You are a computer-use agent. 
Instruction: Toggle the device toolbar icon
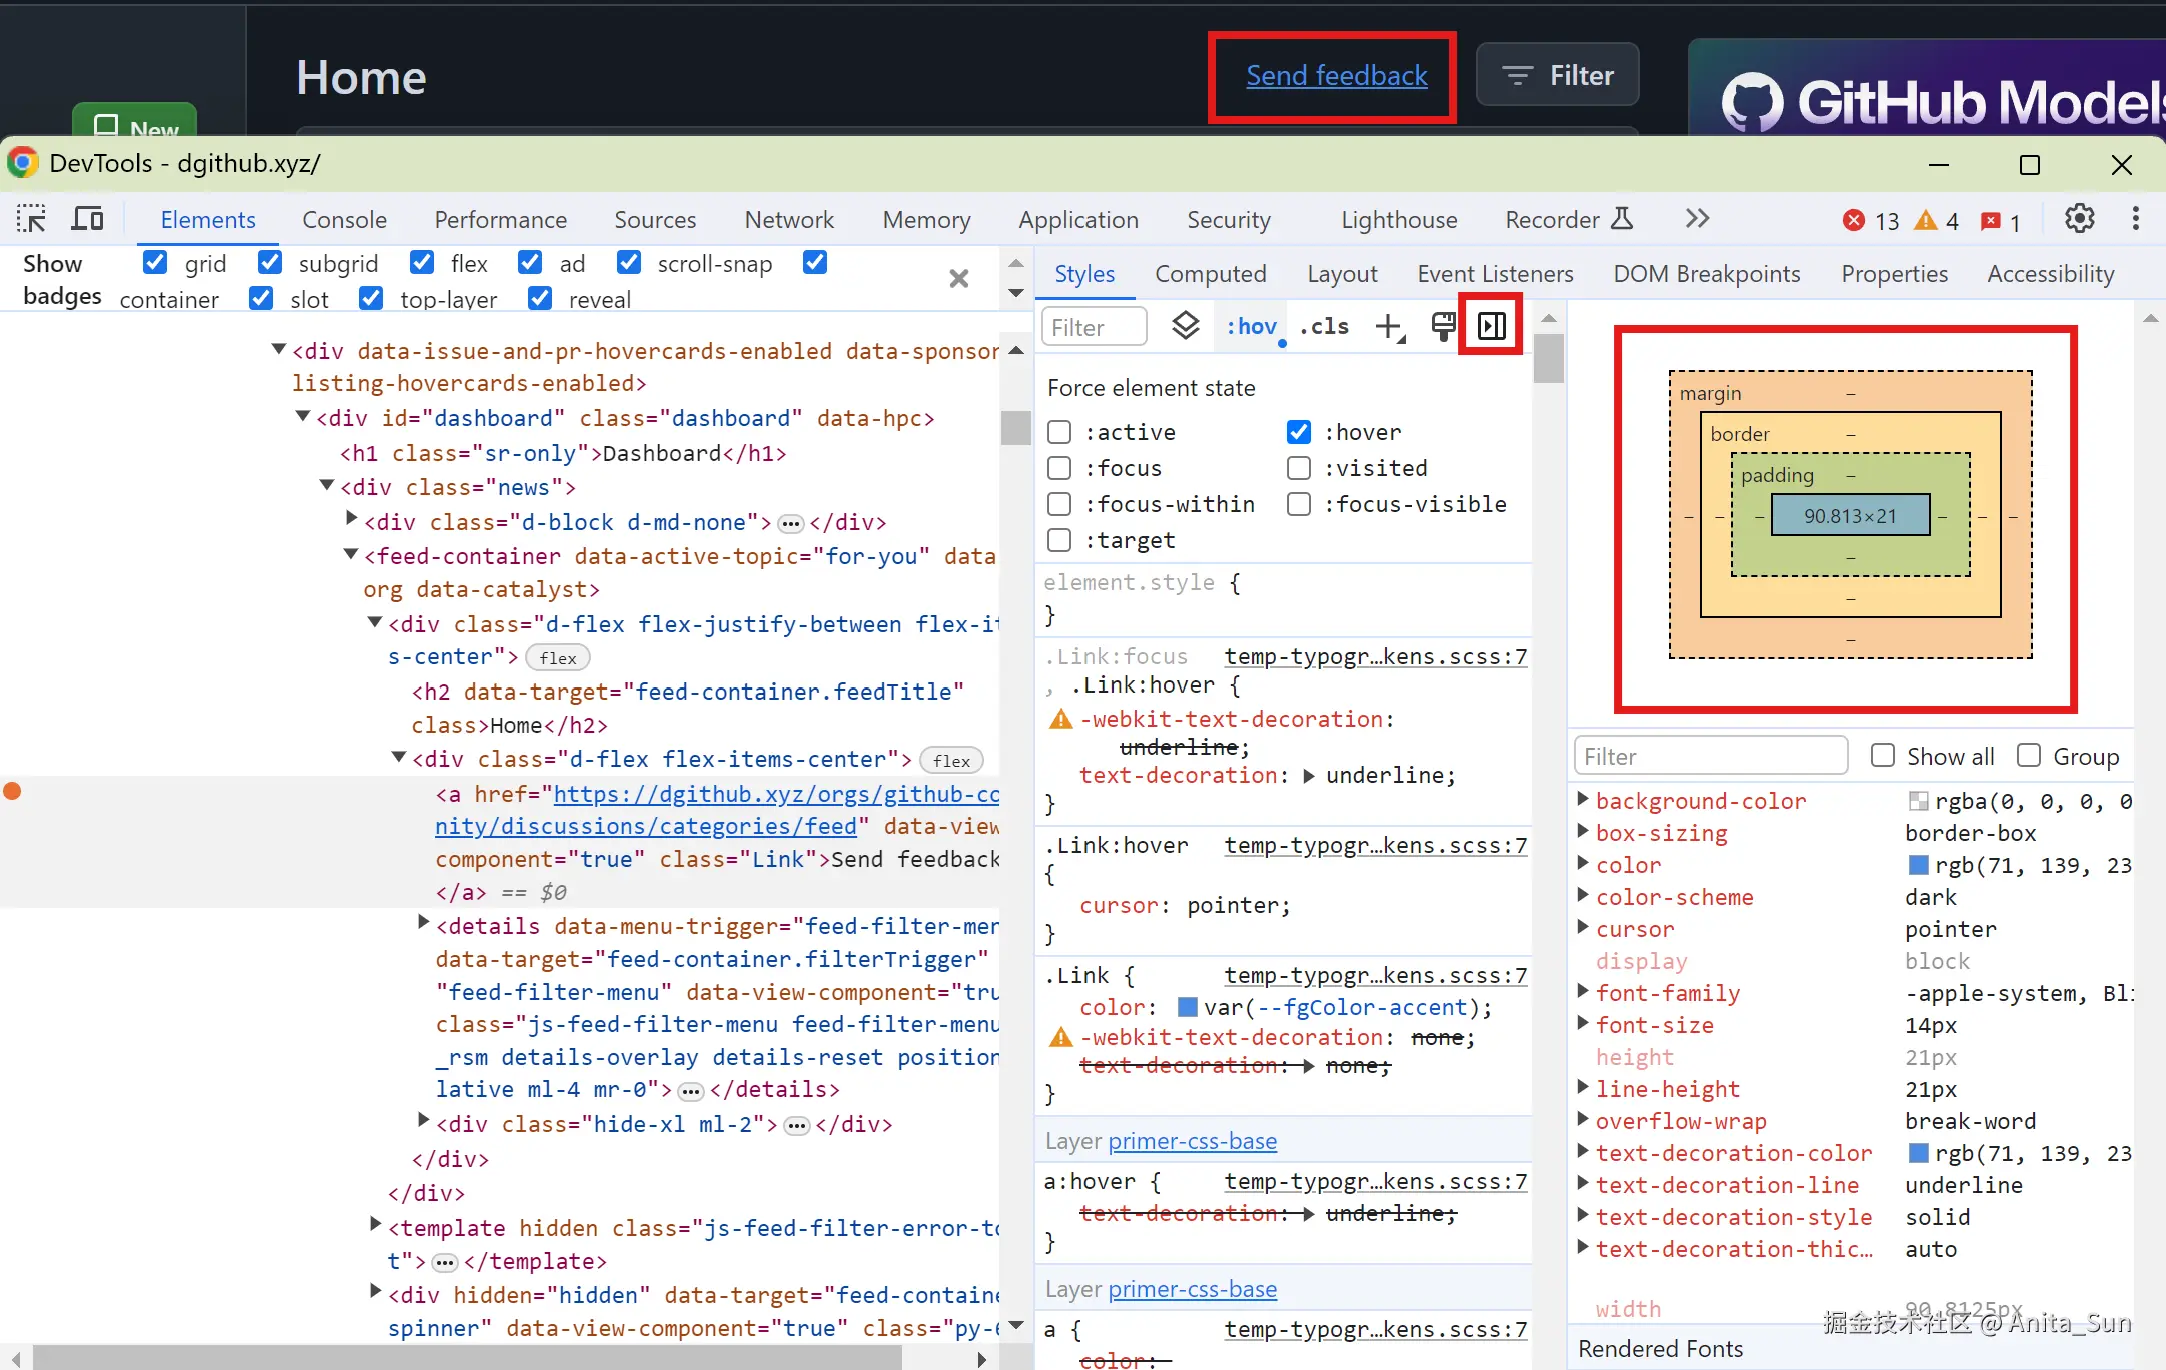pyautogui.click(x=88, y=219)
